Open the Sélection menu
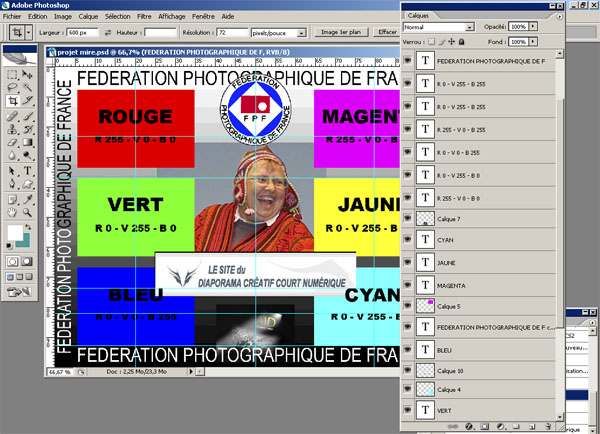 pyautogui.click(x=117, y=16)
